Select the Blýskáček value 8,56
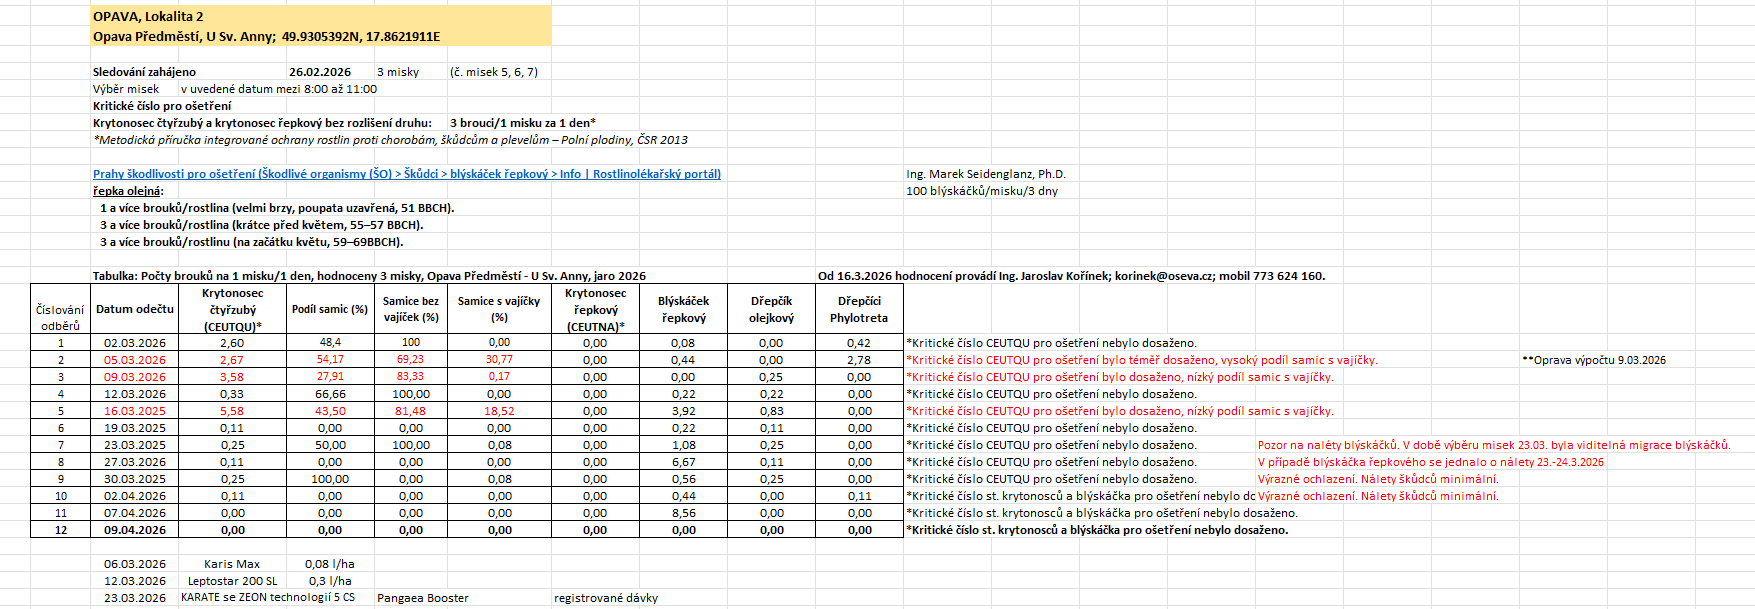 tap(683, 513)
